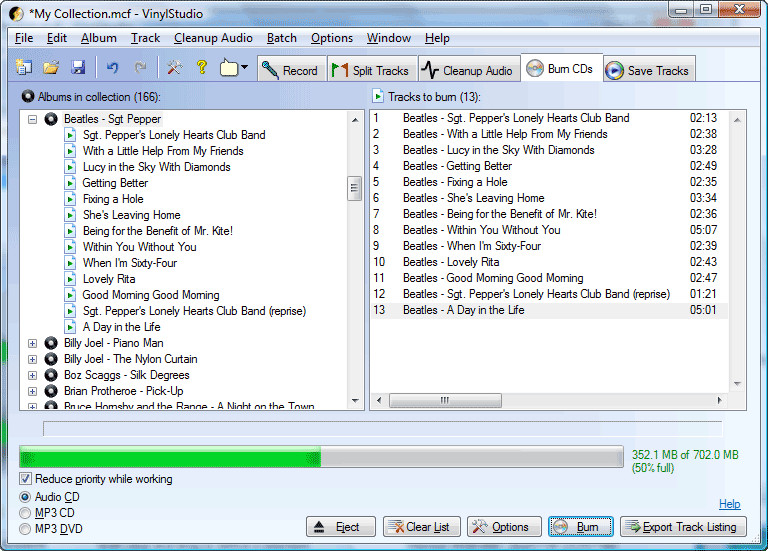Select burn track 13 A Day in the Life
Image resolution: width=768 pixels, height=551 pixels.
[549, 311]
